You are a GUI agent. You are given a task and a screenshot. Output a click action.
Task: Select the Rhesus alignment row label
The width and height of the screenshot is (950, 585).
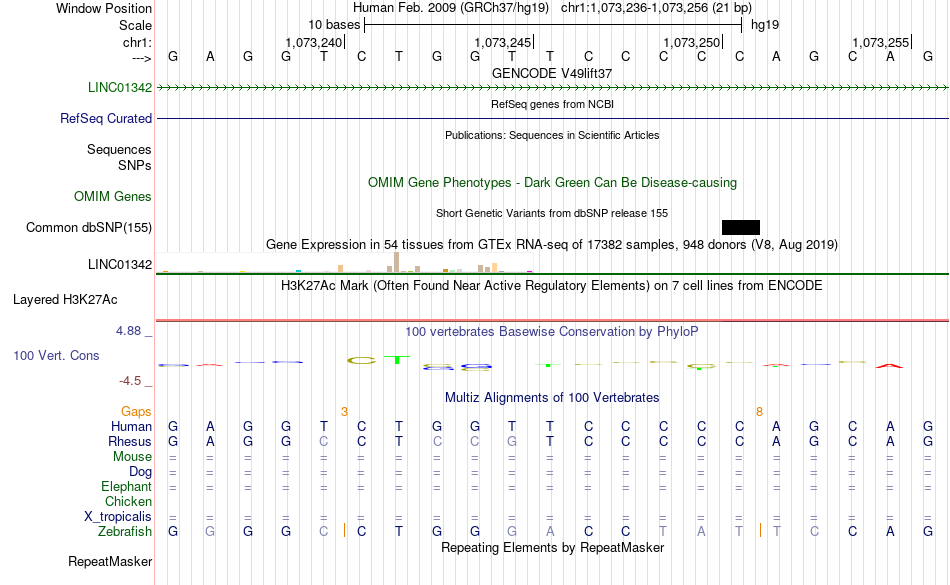tap(130, 441)
